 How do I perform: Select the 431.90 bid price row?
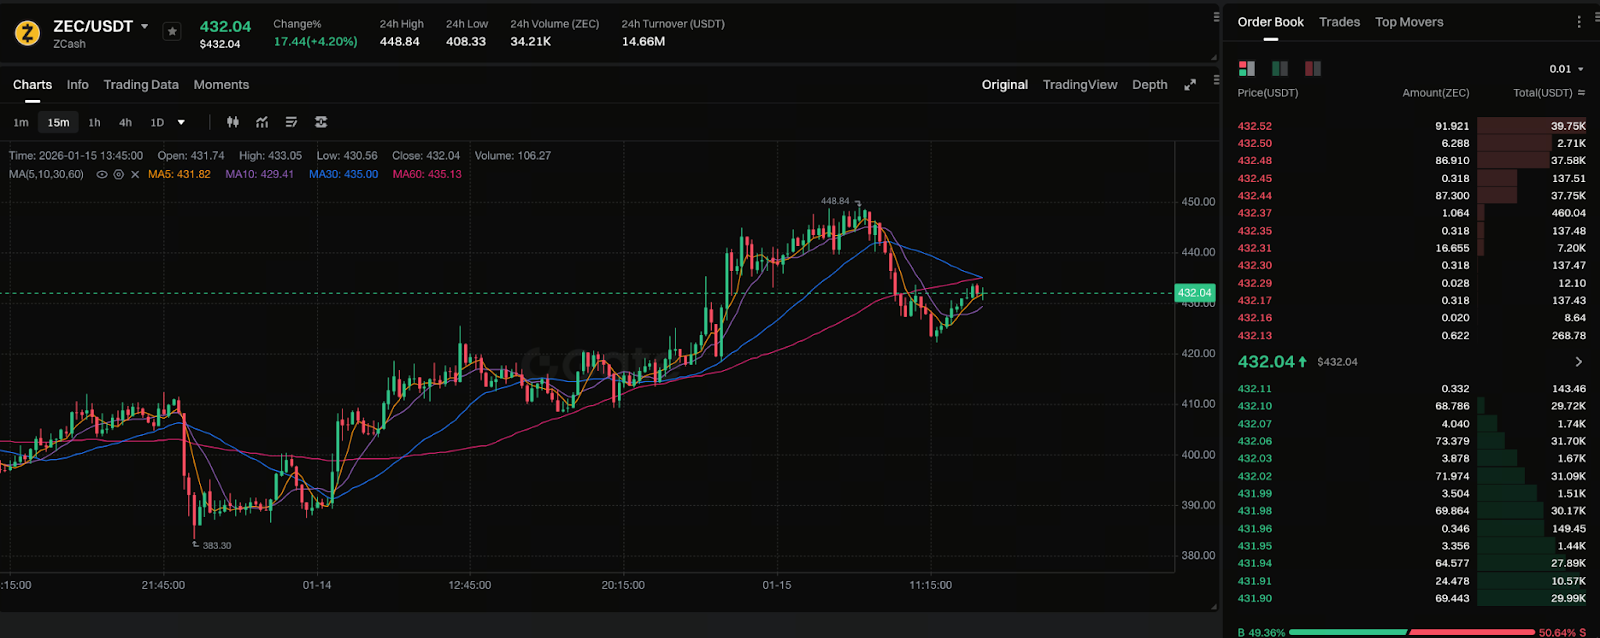(x=1412, y=599)
